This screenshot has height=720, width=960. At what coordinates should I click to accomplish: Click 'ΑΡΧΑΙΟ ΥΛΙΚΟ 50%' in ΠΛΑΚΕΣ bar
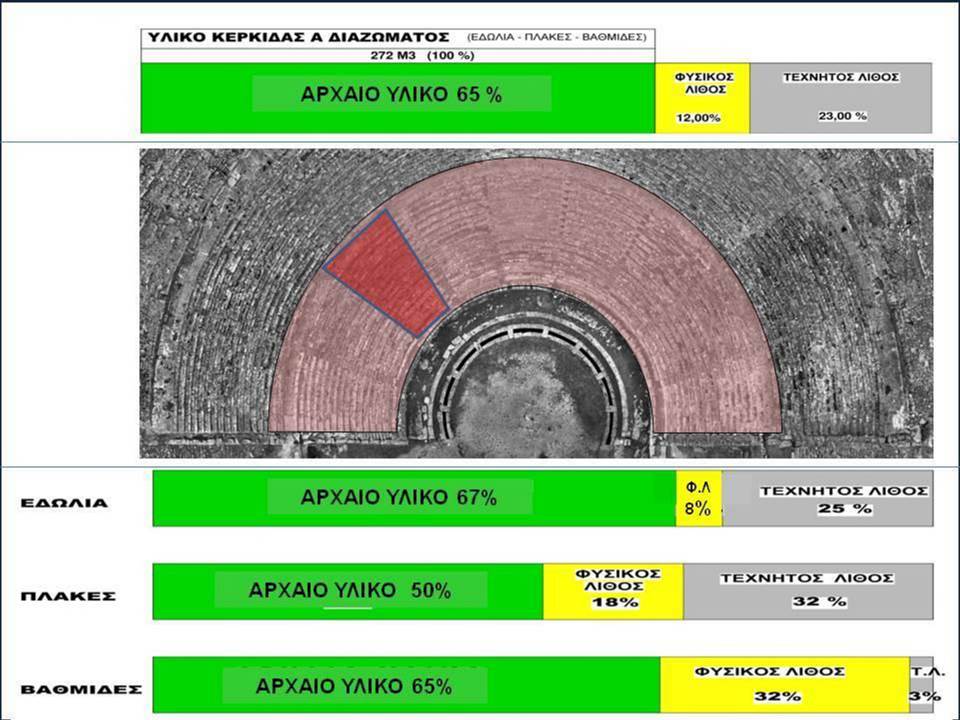pos(350,590)
